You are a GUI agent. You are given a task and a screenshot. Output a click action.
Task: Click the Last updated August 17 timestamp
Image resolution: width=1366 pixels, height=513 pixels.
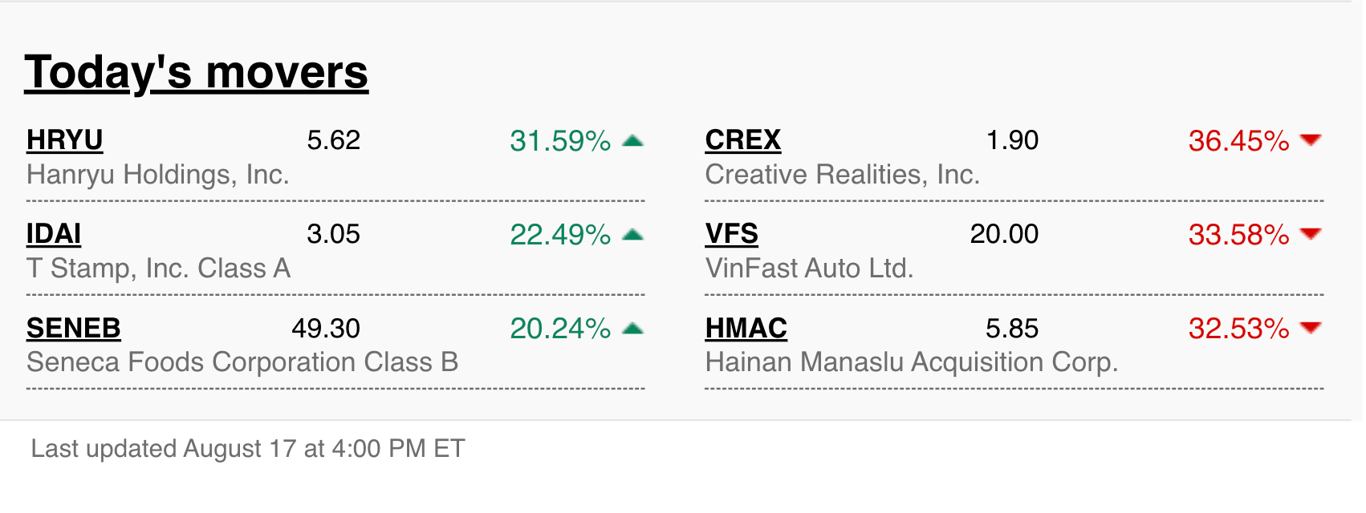coord(248,448)
